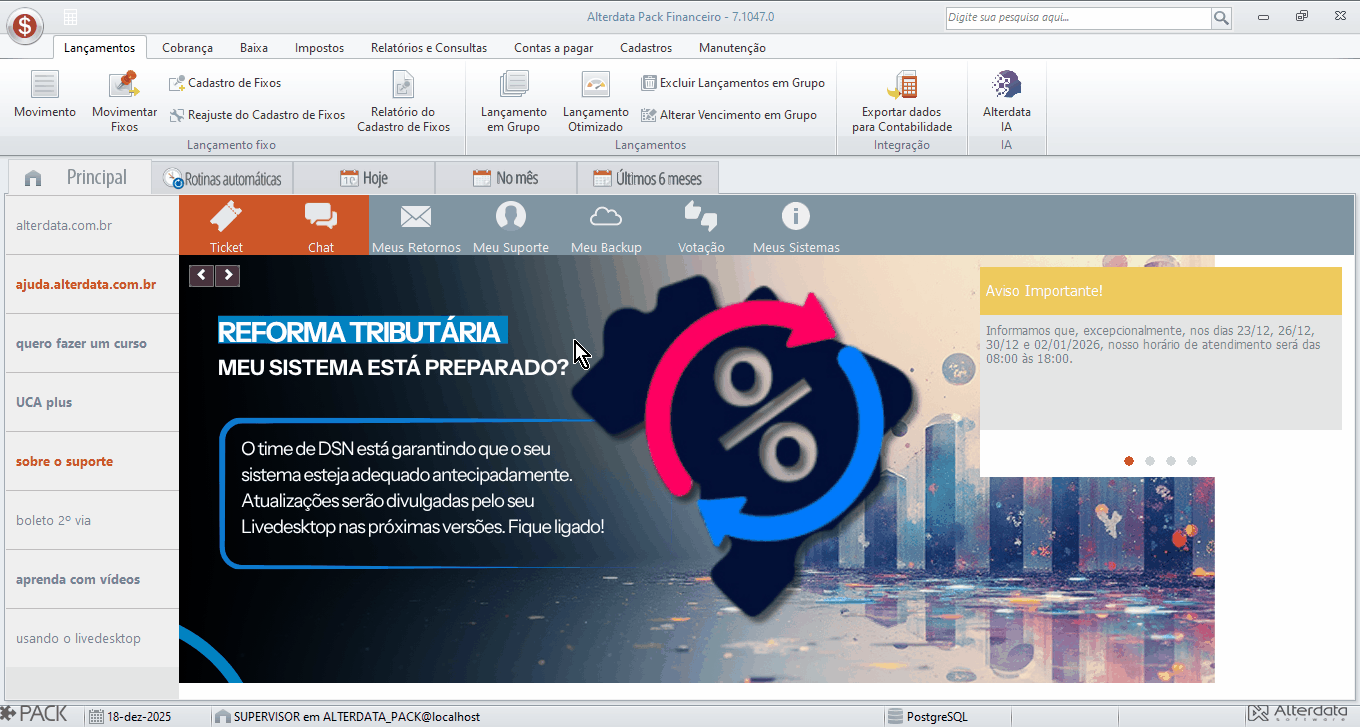1360x727 pixels.
Task: Open the Manutenção ribbon tab
Action: (x=732, y=48)
